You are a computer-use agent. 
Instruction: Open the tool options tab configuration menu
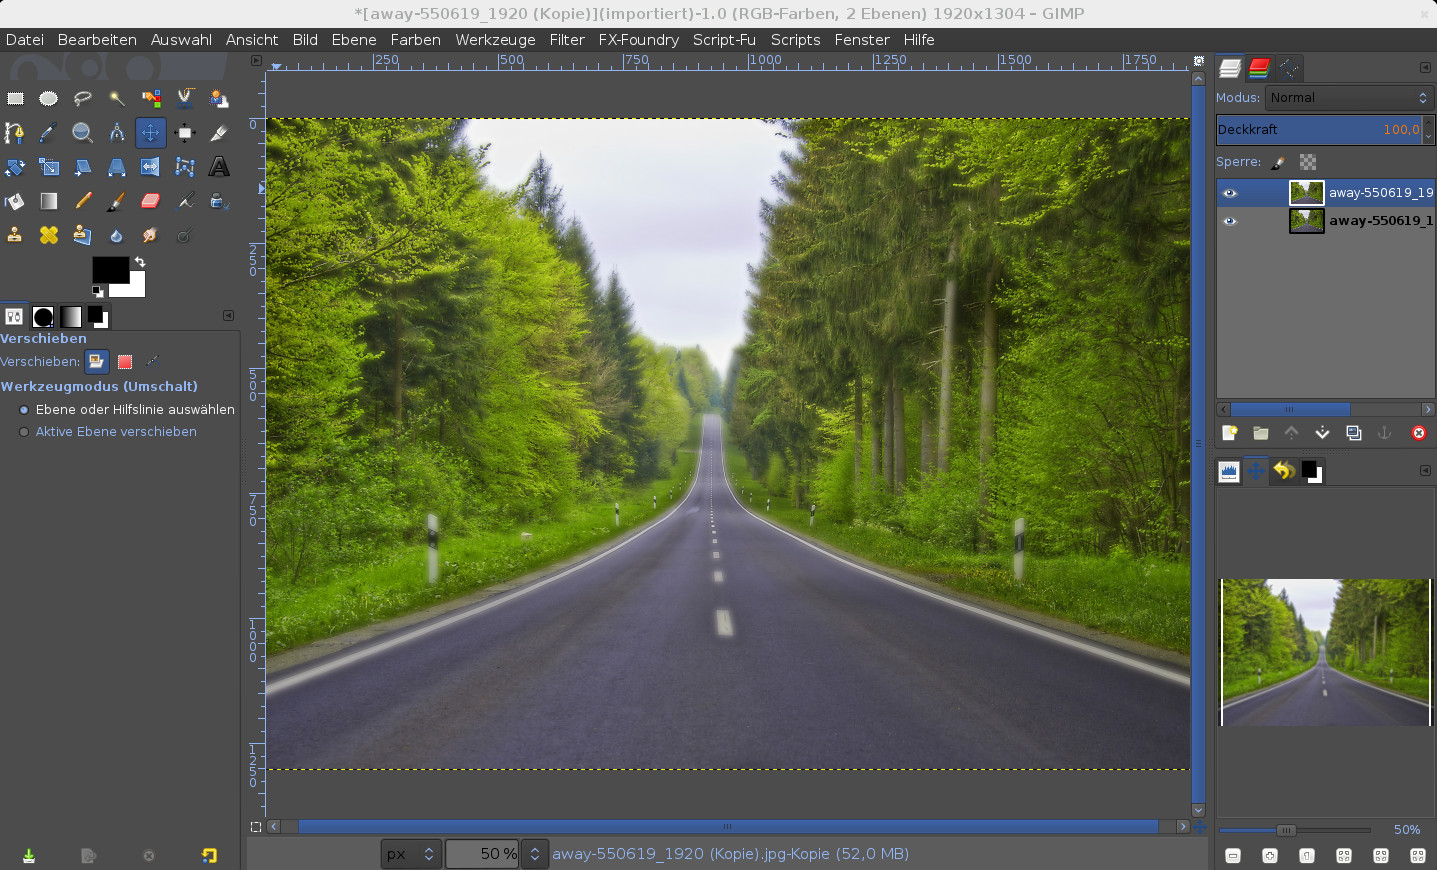[x=228, y=316]
